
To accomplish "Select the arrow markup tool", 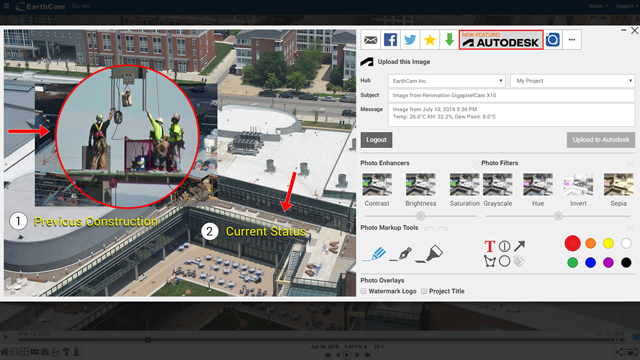I will (x=520, y=246).
